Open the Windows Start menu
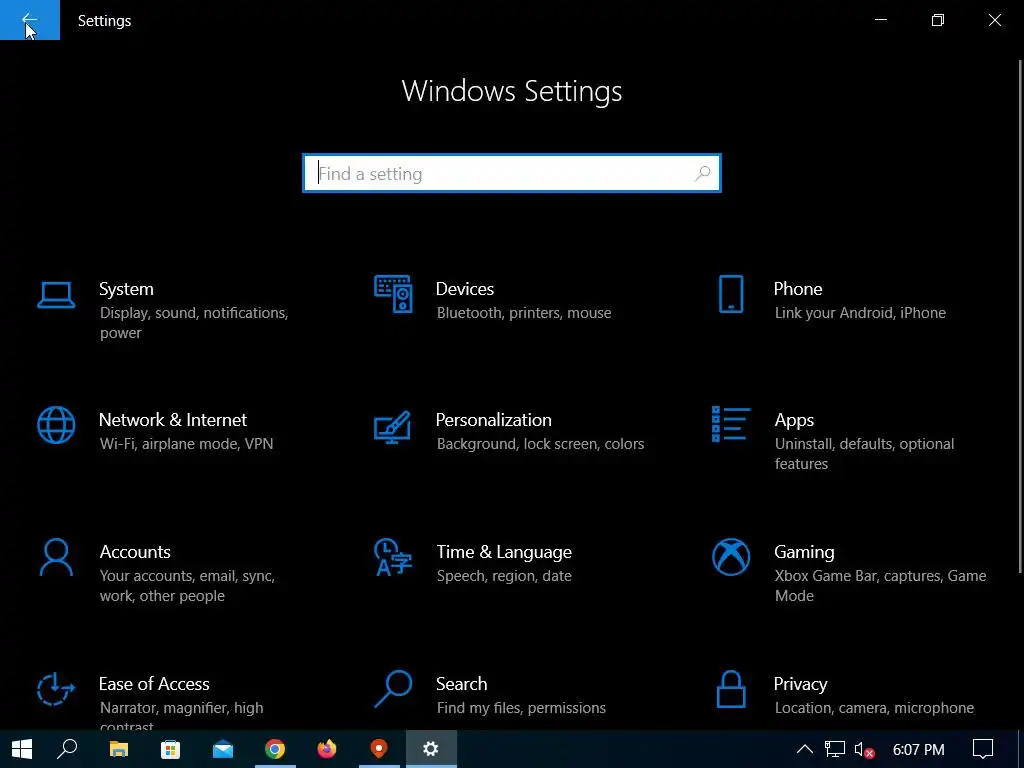The height and width of the screenshot is (768, 1024). (22, 749)
